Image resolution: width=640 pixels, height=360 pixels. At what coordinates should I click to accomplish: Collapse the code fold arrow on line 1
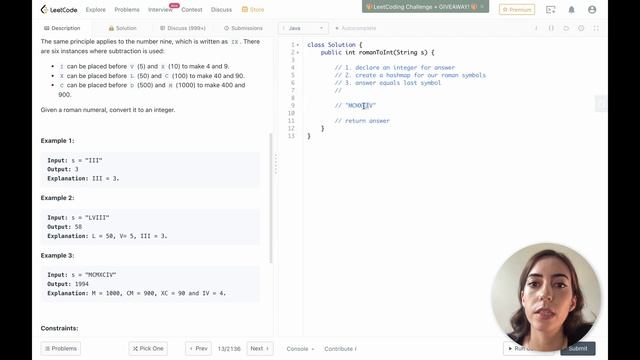click(x=298, y=45)
